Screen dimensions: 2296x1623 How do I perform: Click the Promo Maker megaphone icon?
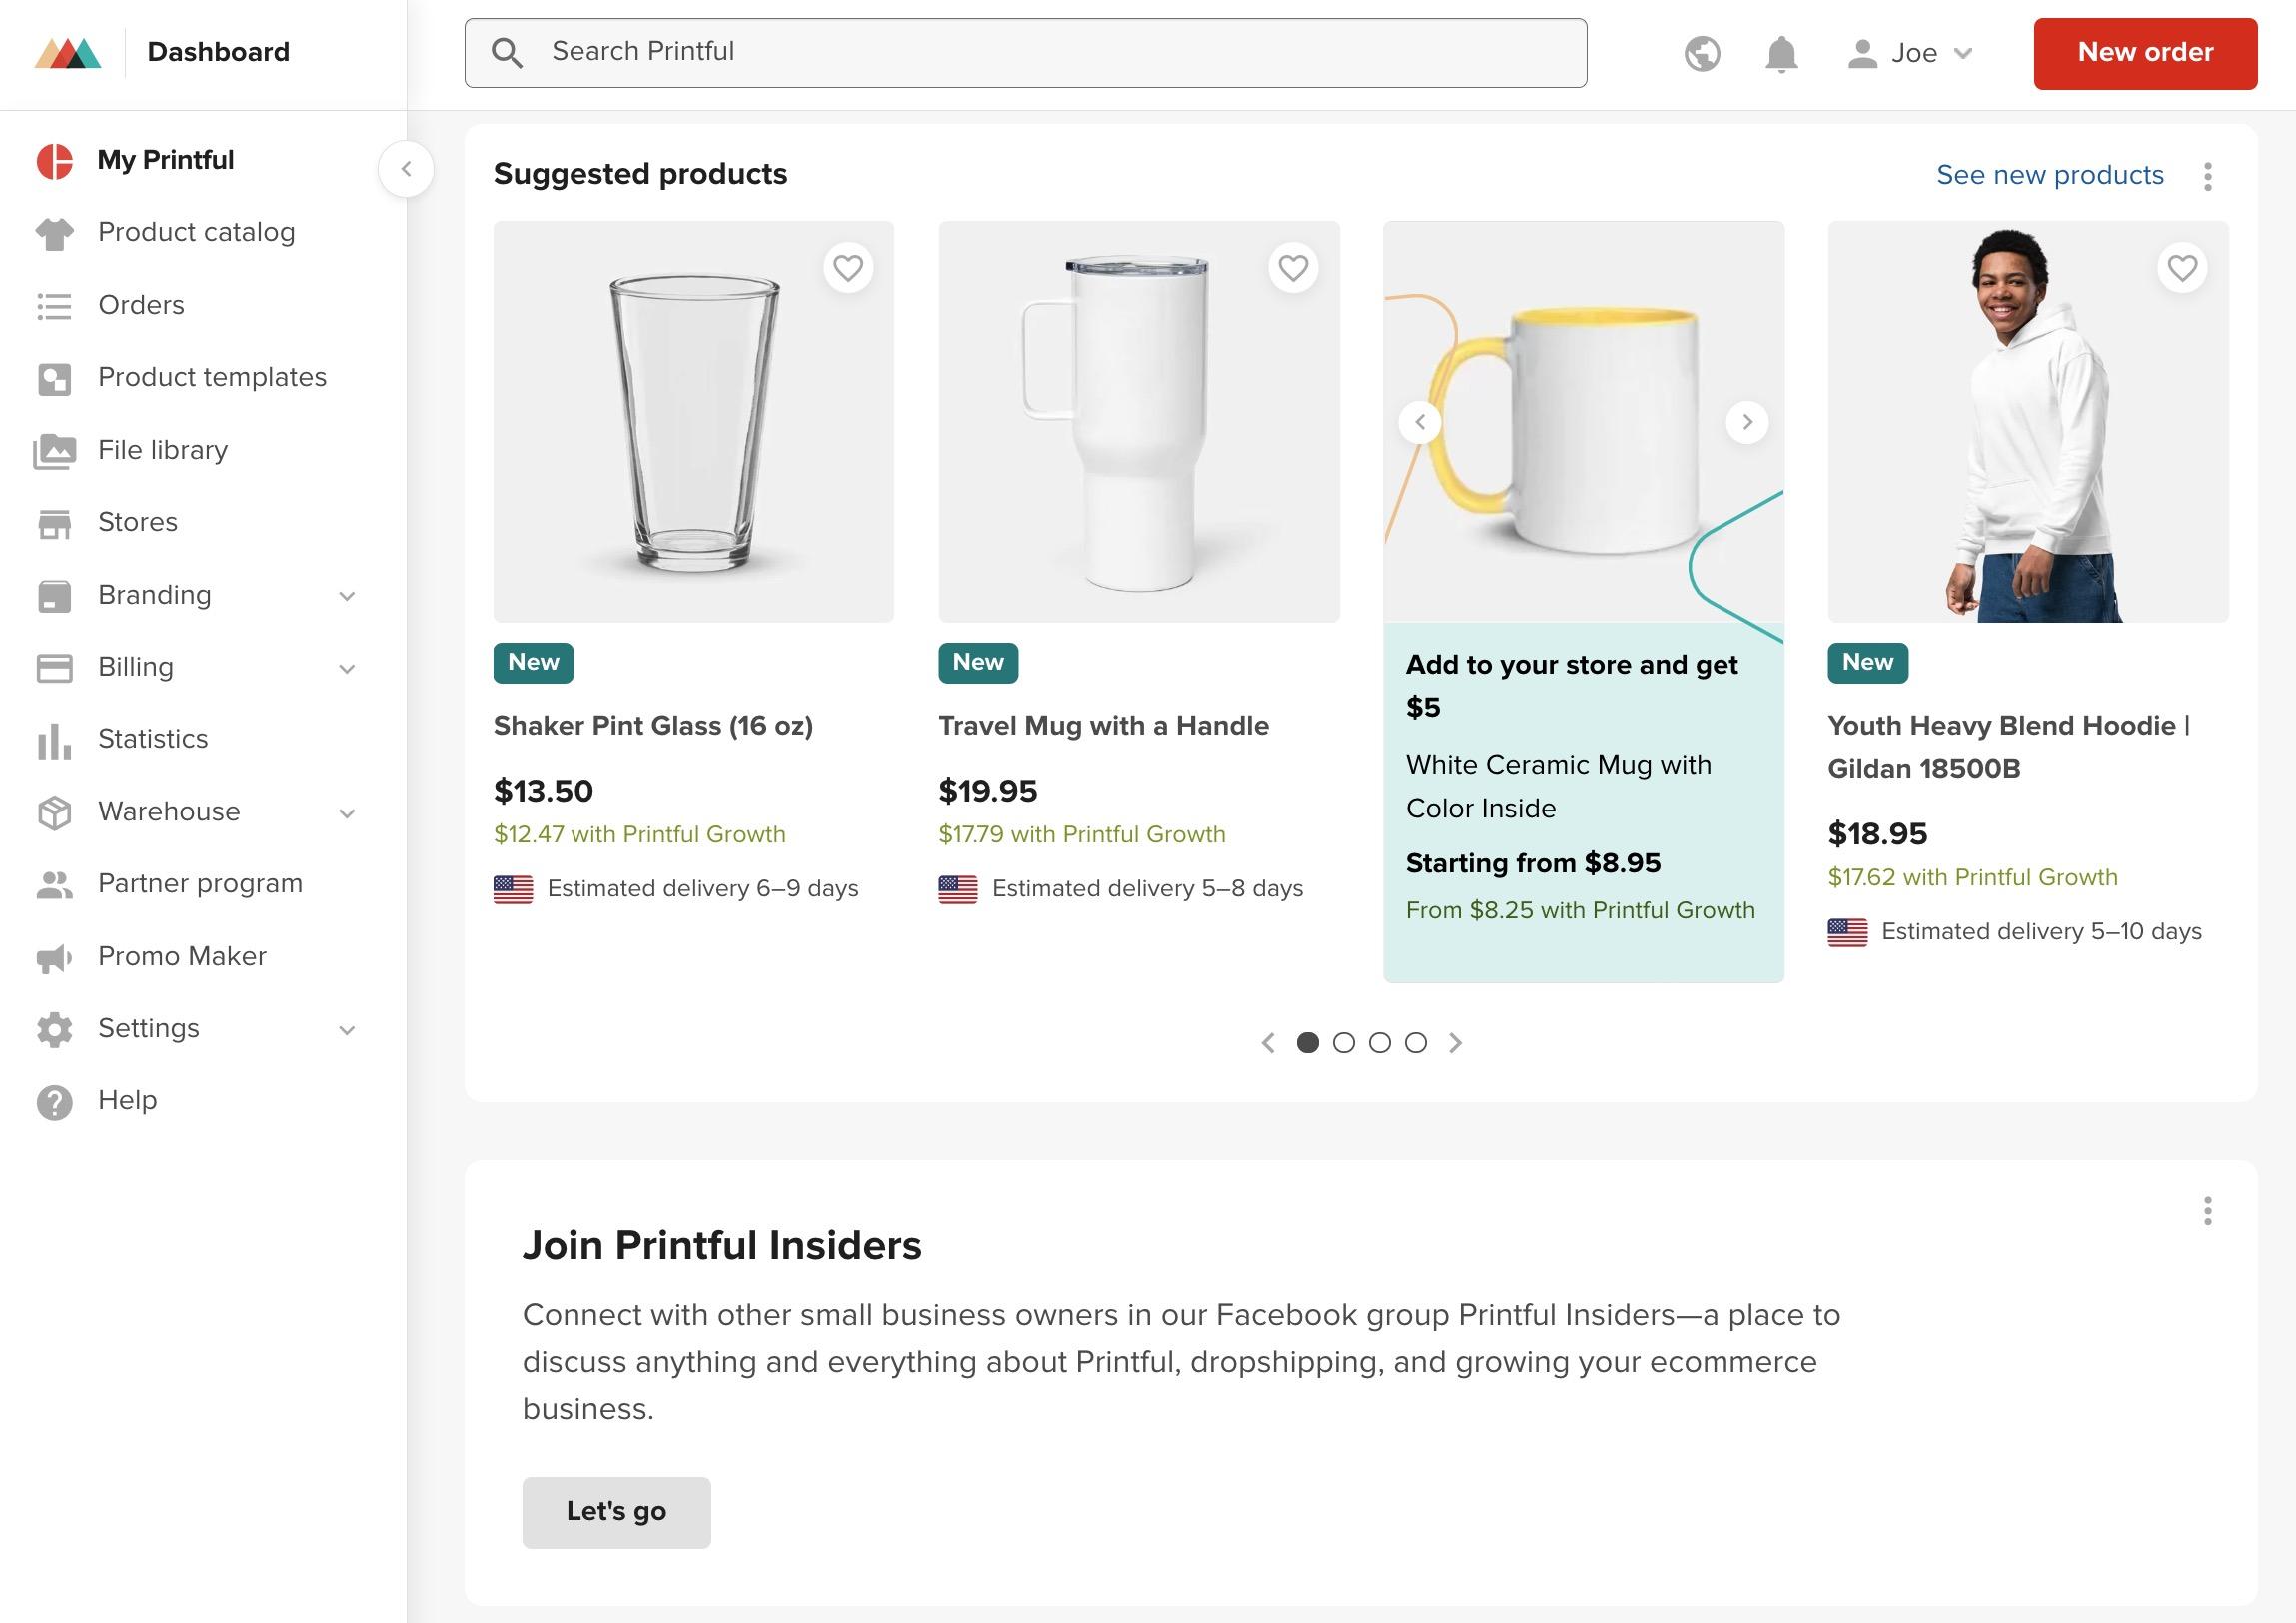pyautogui.click(x=55, y=958)
